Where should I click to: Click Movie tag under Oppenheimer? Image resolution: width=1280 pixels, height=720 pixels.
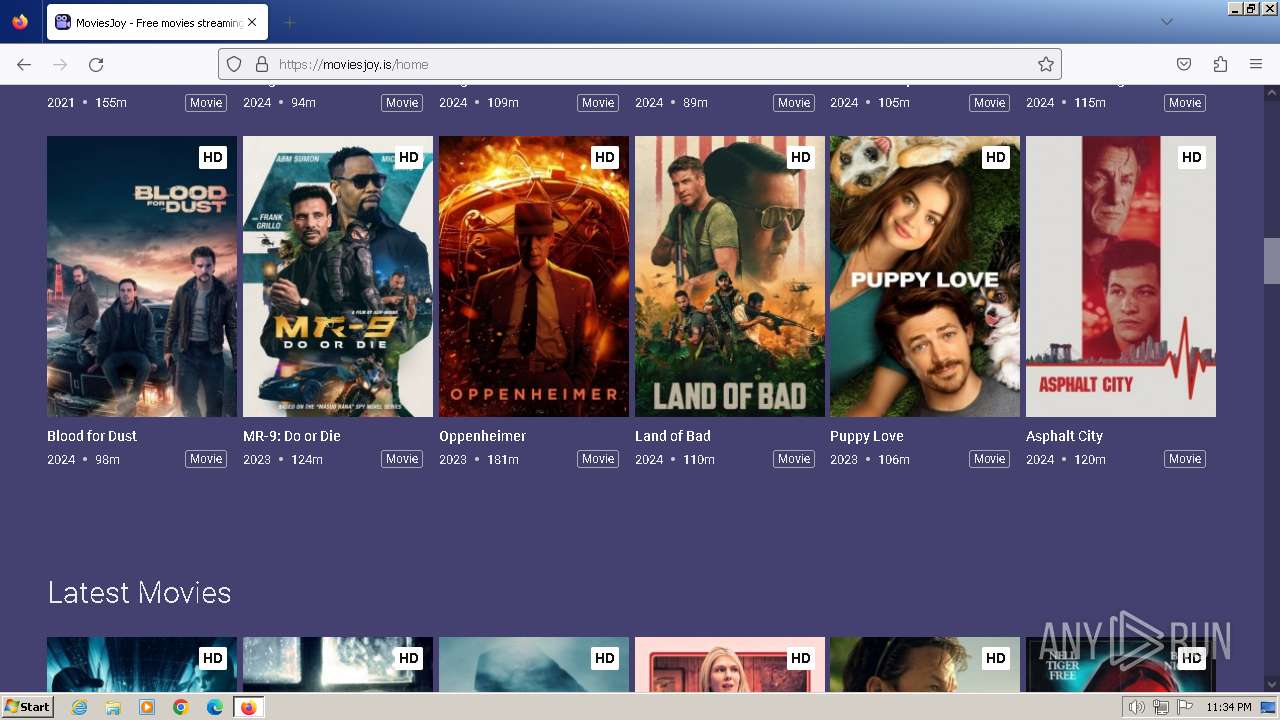pos(598,459)
